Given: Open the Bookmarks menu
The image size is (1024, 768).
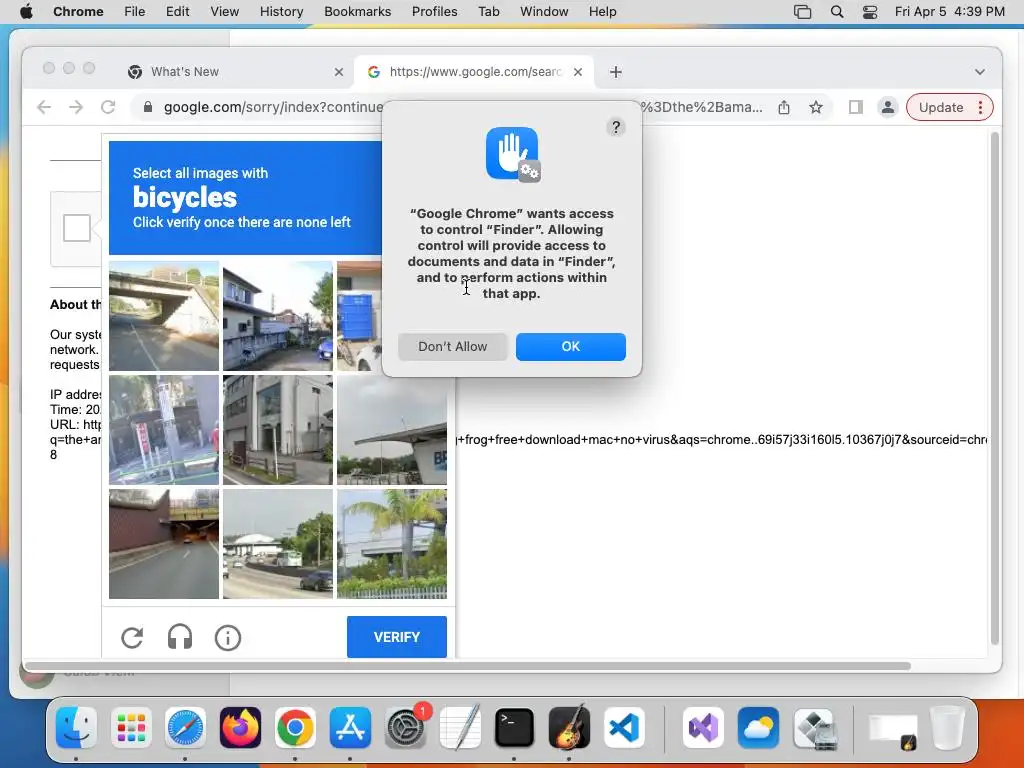Looking at the screenshot, I should (357, 12).
